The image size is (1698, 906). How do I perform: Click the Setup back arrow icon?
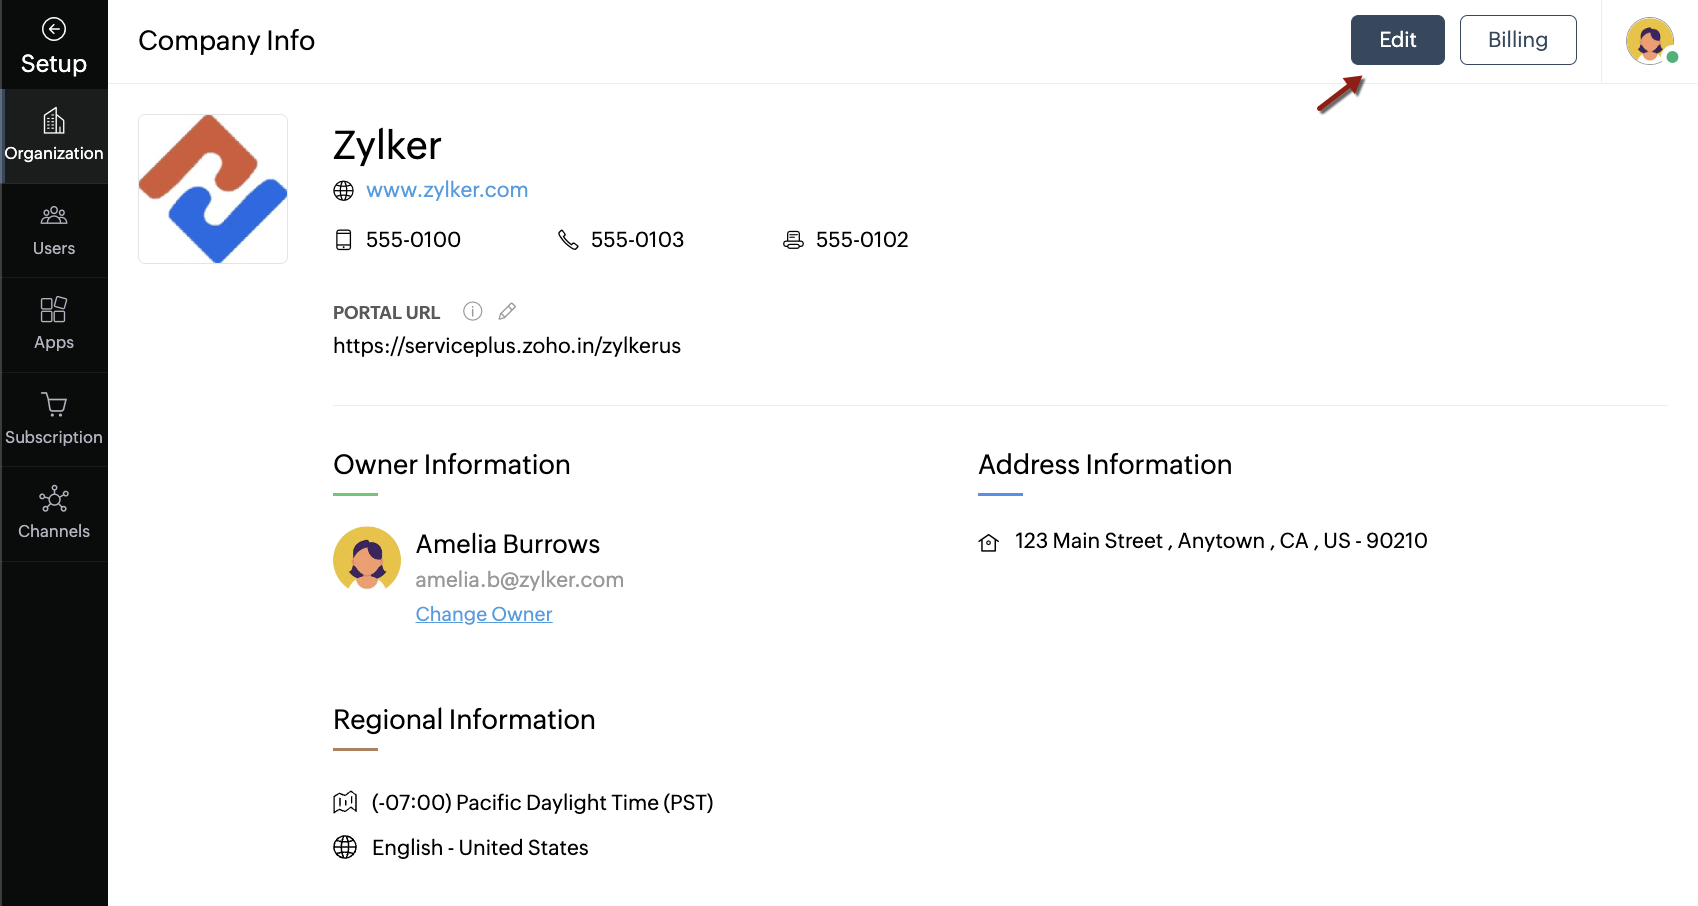point(54,29)
